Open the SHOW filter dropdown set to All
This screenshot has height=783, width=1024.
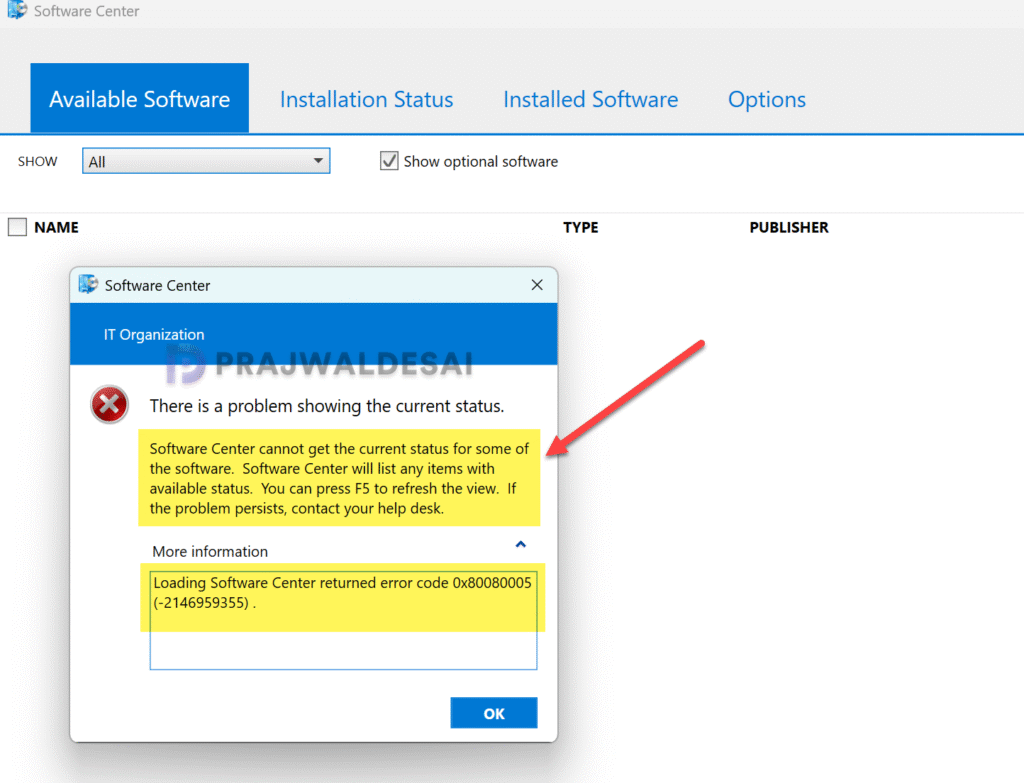click(x=206, y=161)
